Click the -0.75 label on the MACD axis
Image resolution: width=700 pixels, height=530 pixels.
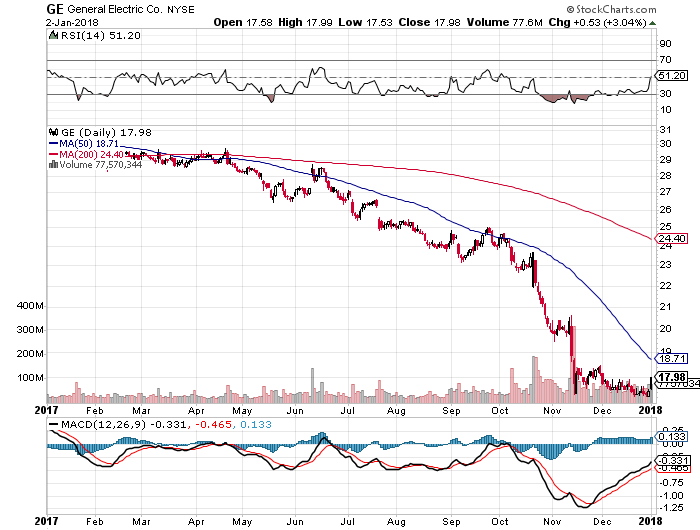coord(671,483)
